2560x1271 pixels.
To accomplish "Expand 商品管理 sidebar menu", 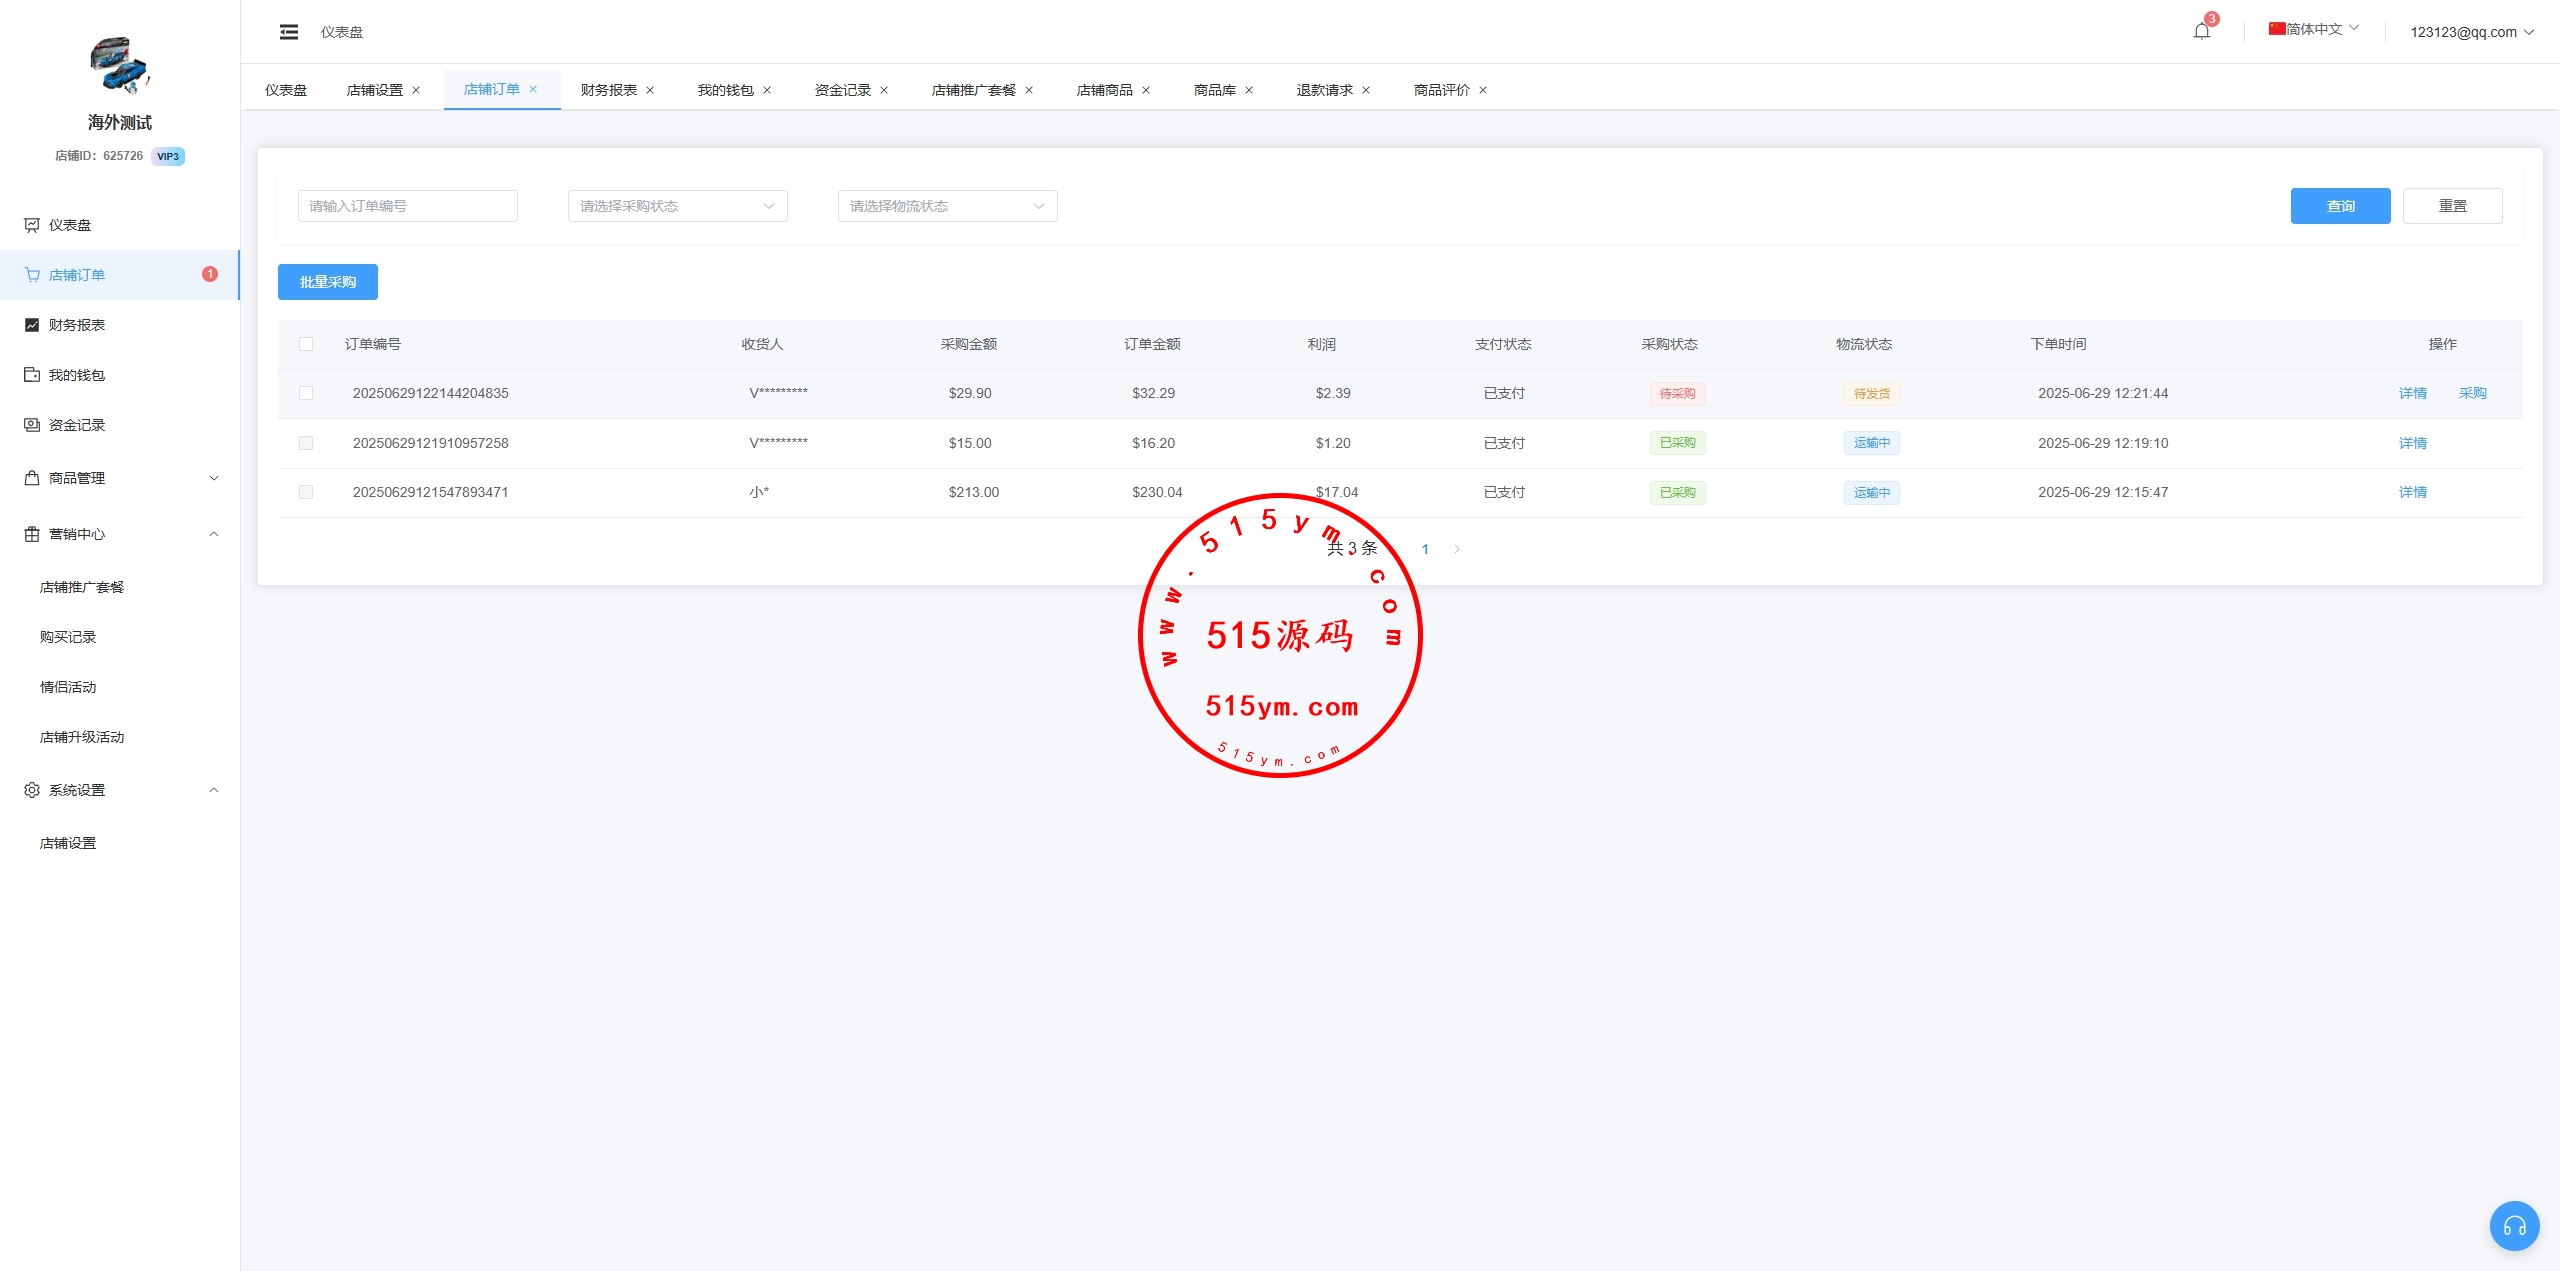I will (120, 478).
